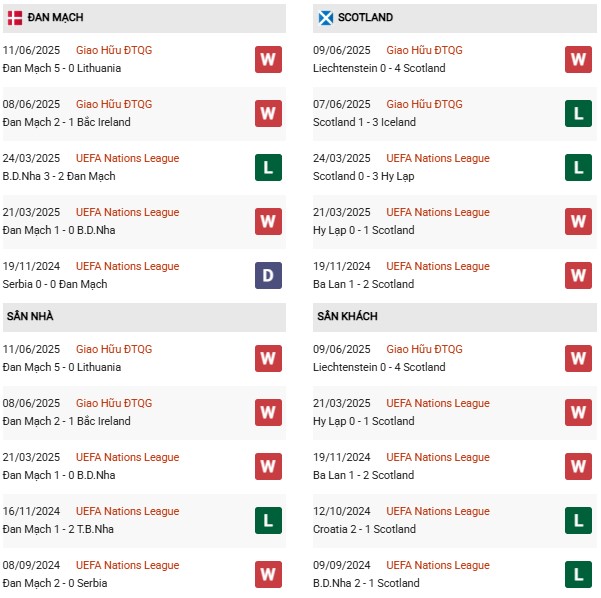Select the ĐAN MẠCH section header

tap(55, 17)
